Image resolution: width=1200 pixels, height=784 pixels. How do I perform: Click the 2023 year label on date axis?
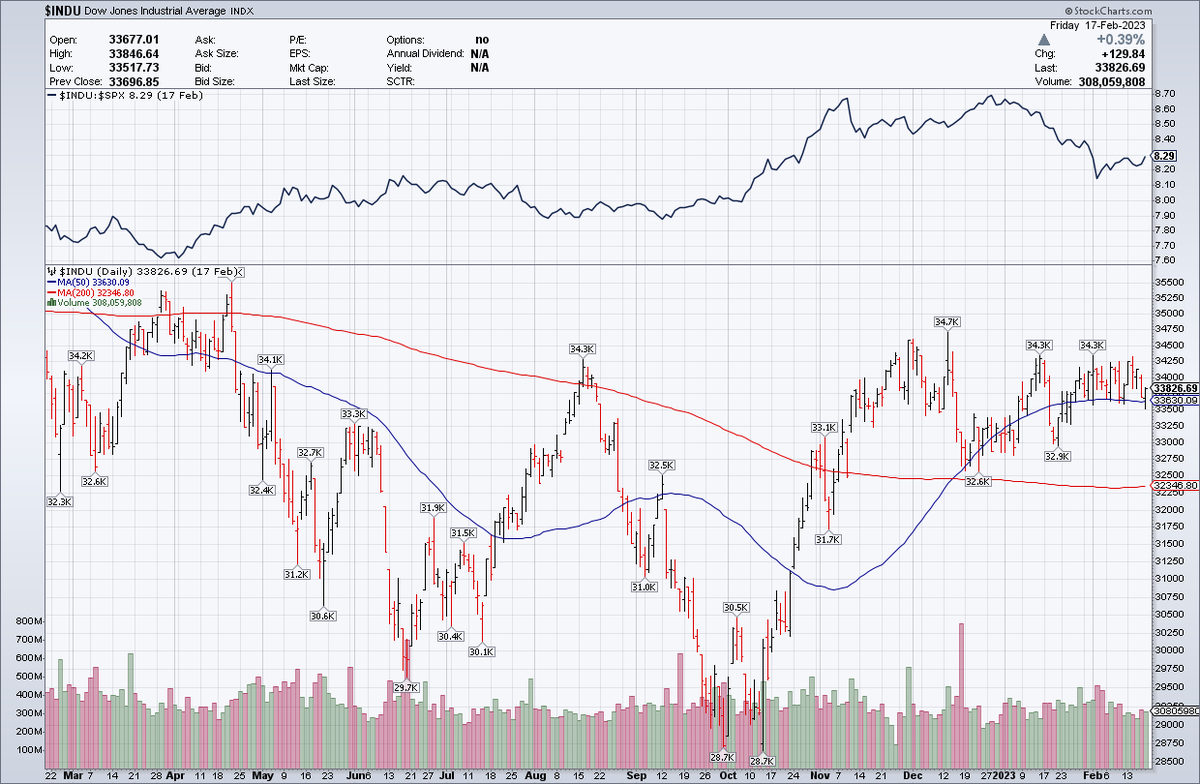click(1004, 776)
